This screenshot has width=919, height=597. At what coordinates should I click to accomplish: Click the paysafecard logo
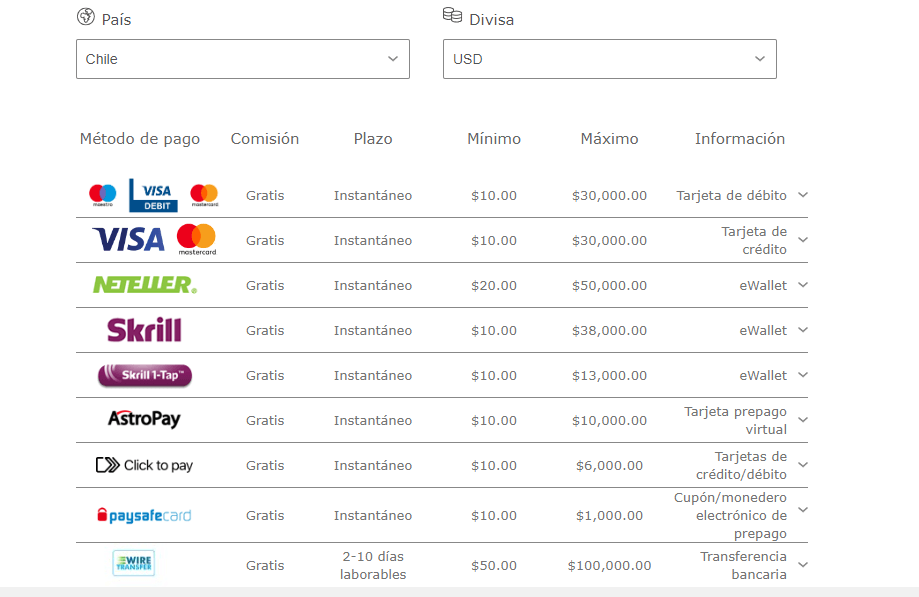pyautogui.click(x=144, y=516)
